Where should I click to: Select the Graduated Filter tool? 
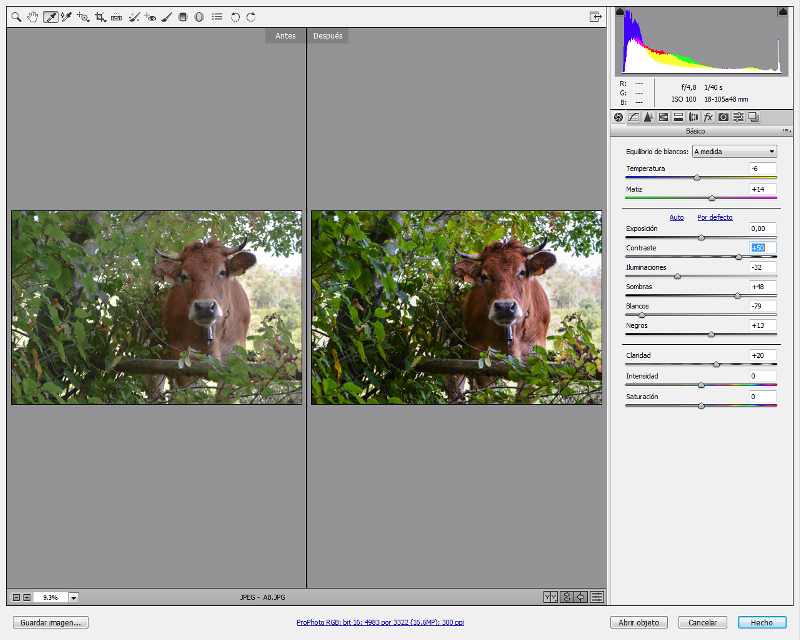pos(183,17)
